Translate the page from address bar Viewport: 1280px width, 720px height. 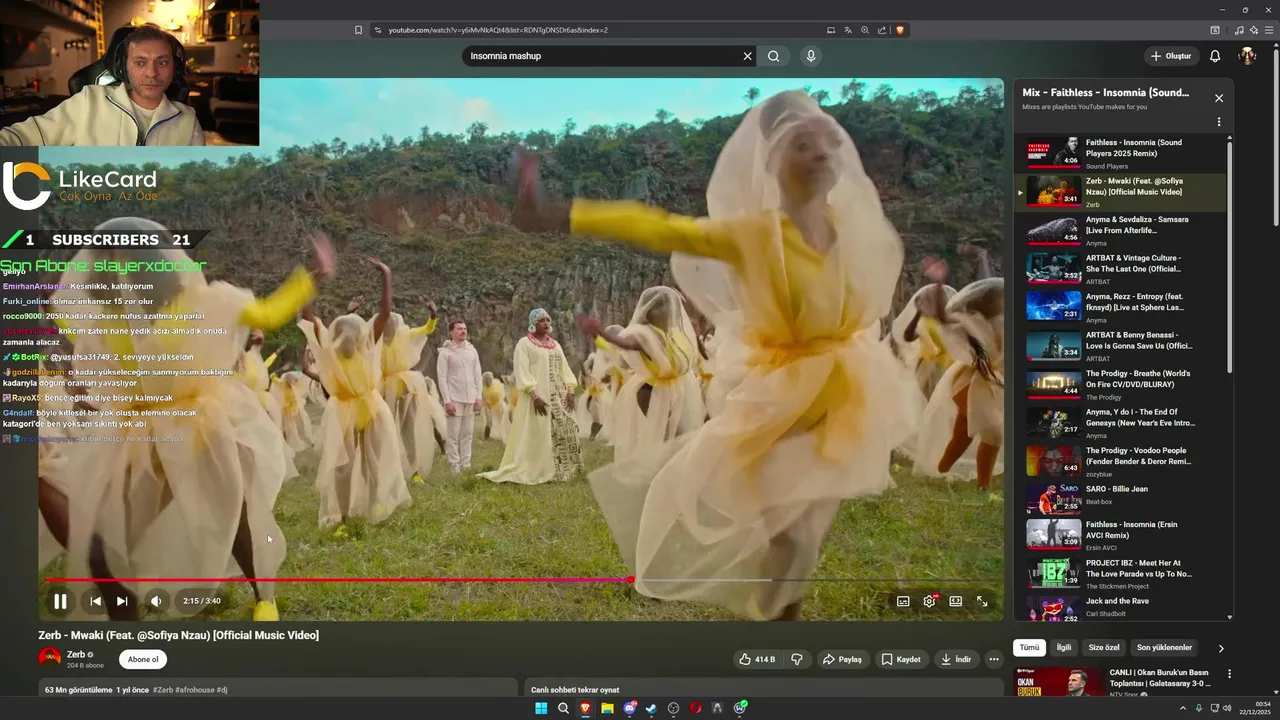(848, 30)
